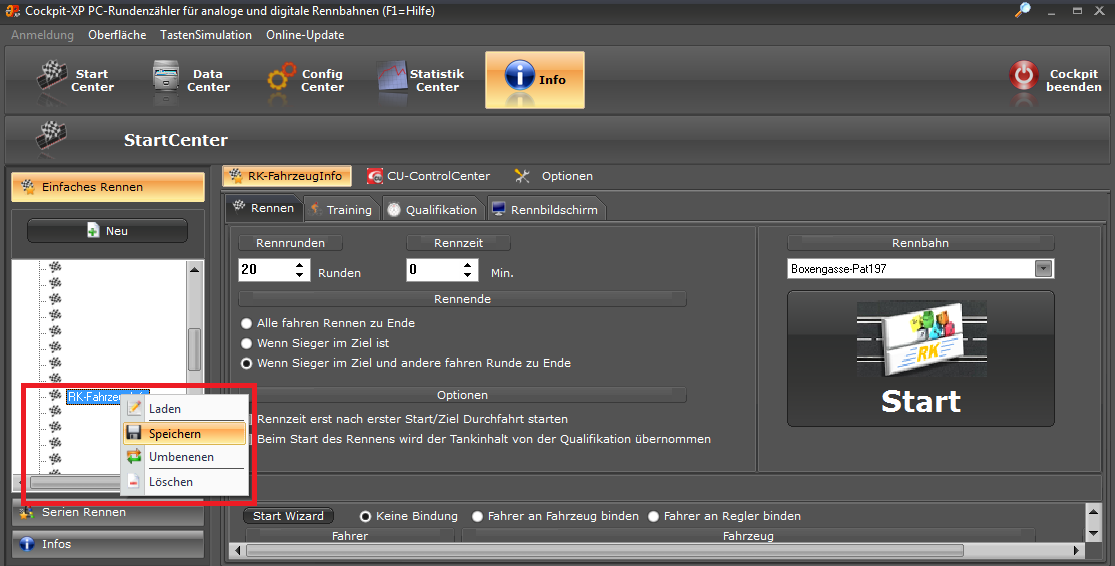Open the Data Center
The width and height of the screenshot is (1115, 566).
[192, 80]
